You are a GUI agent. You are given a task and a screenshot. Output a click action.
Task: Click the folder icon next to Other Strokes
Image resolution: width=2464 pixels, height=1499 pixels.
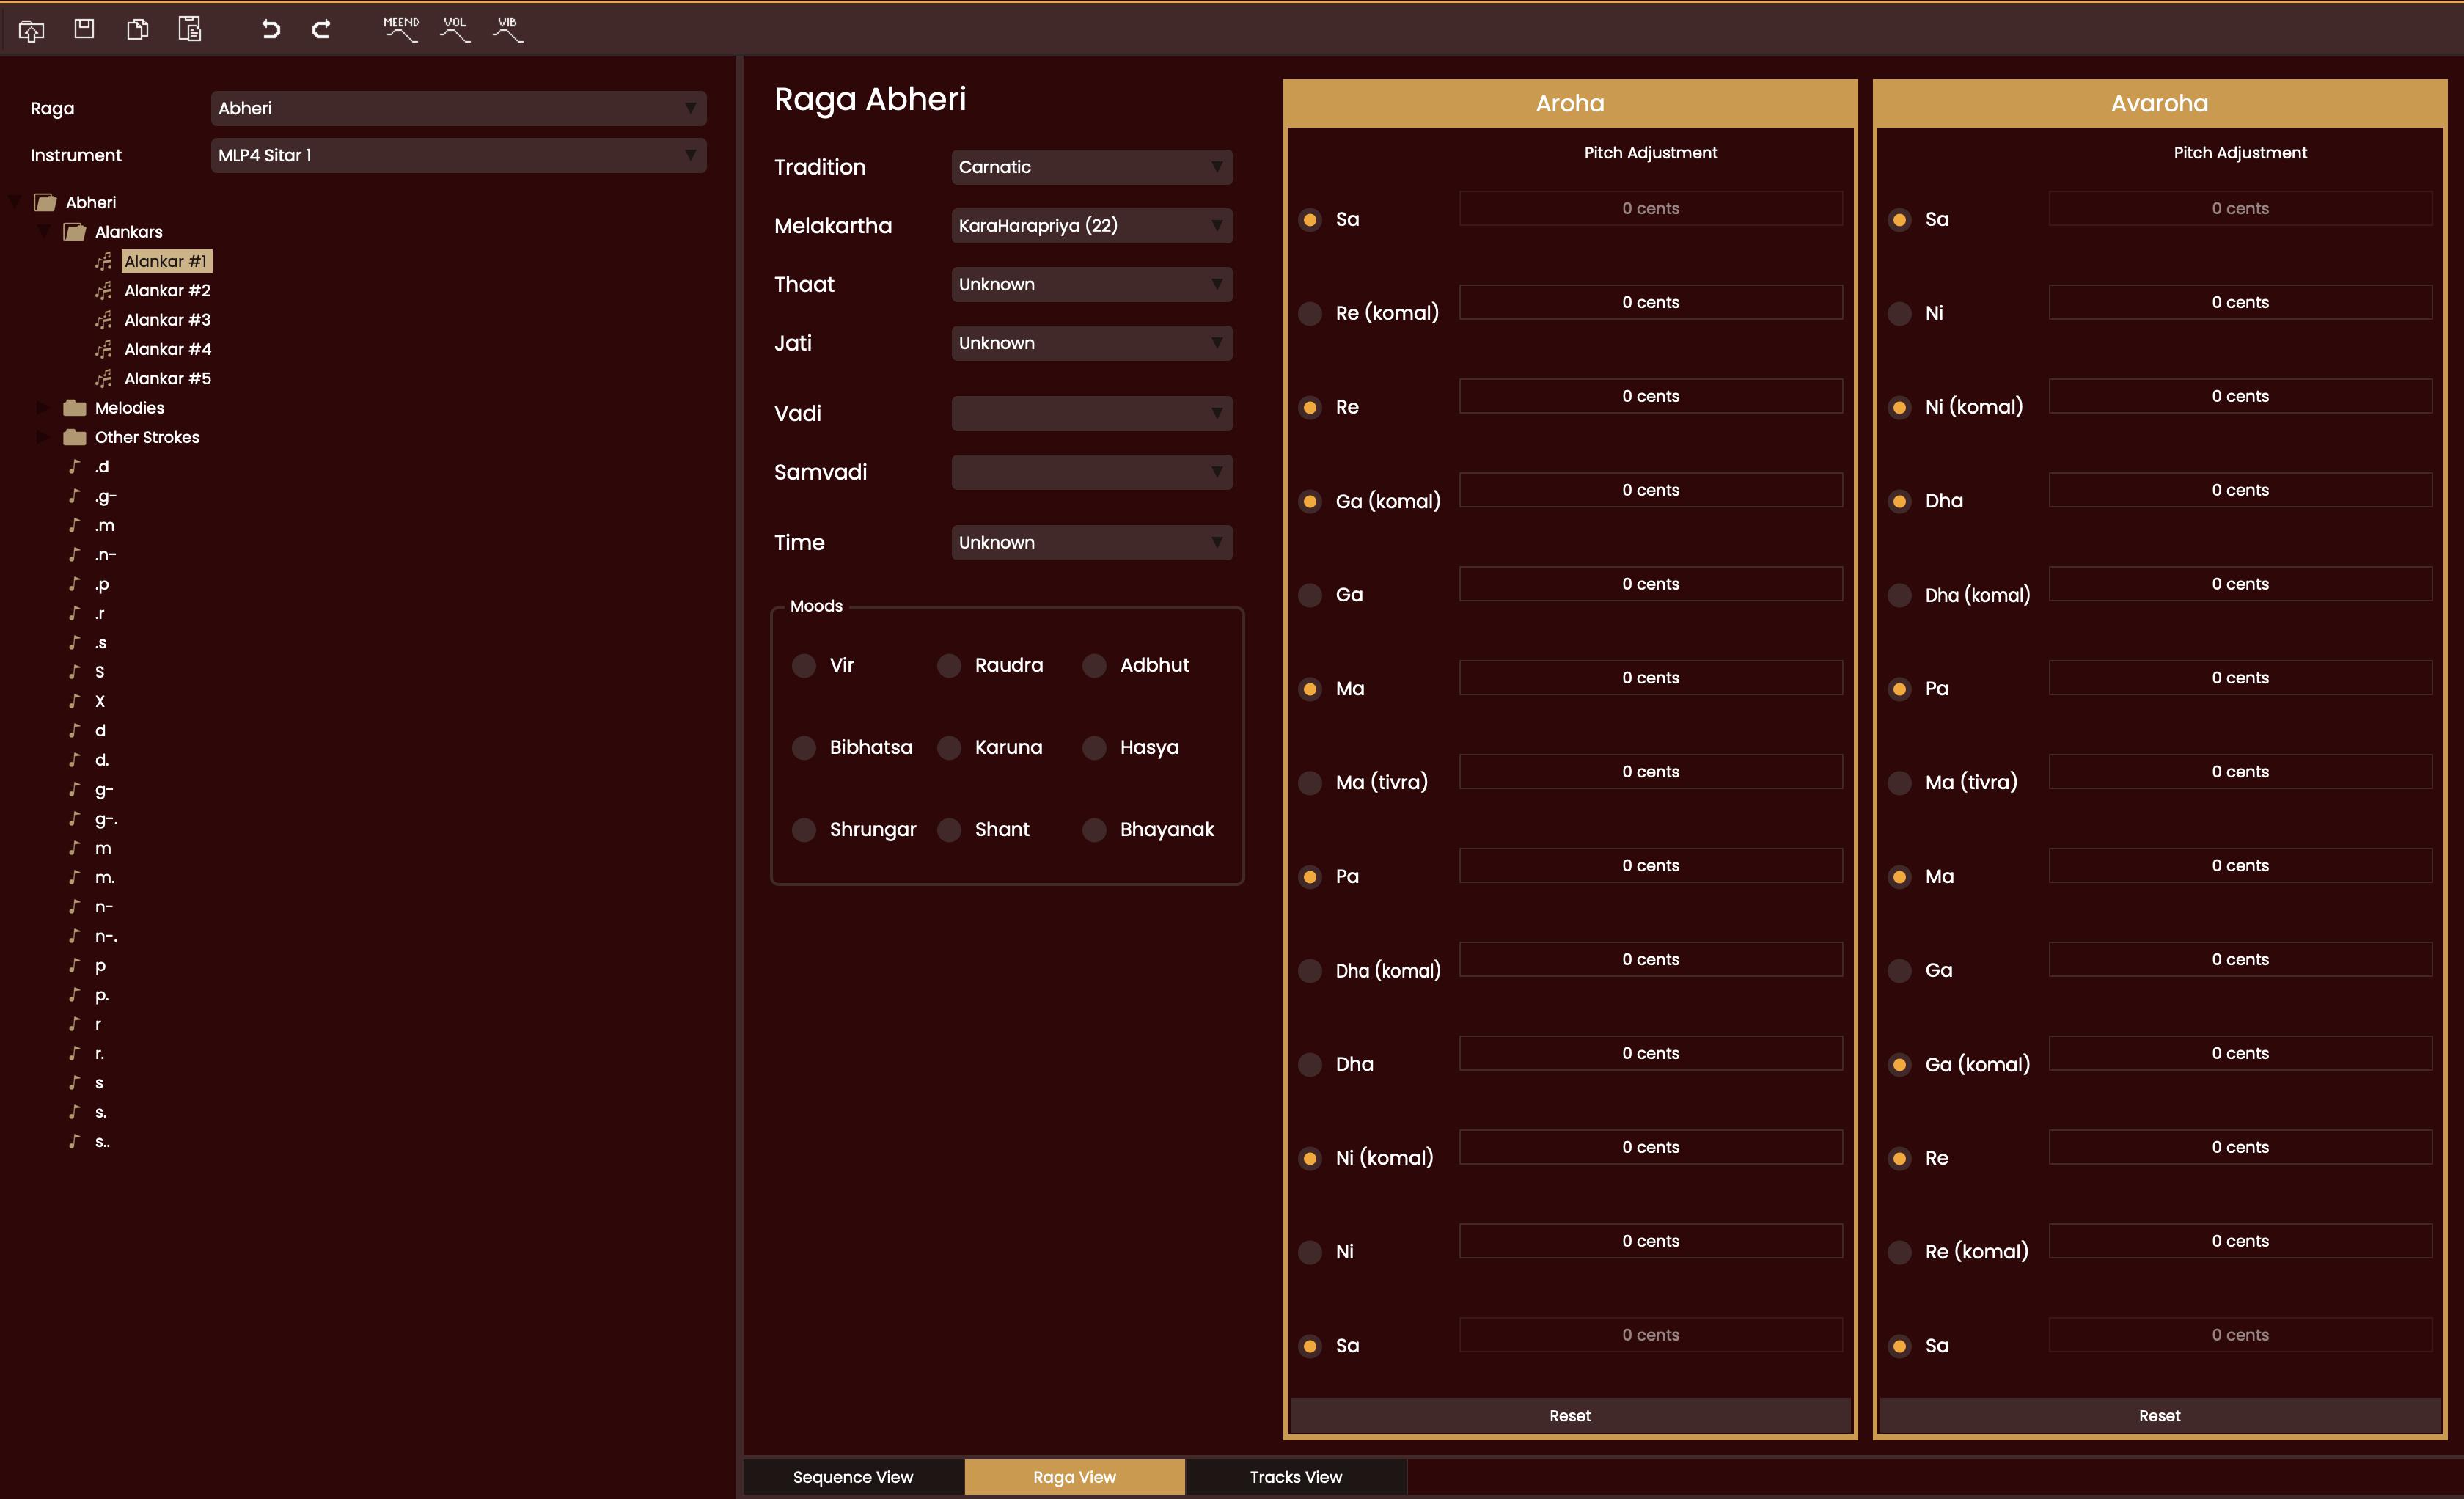tap(74, 437)
